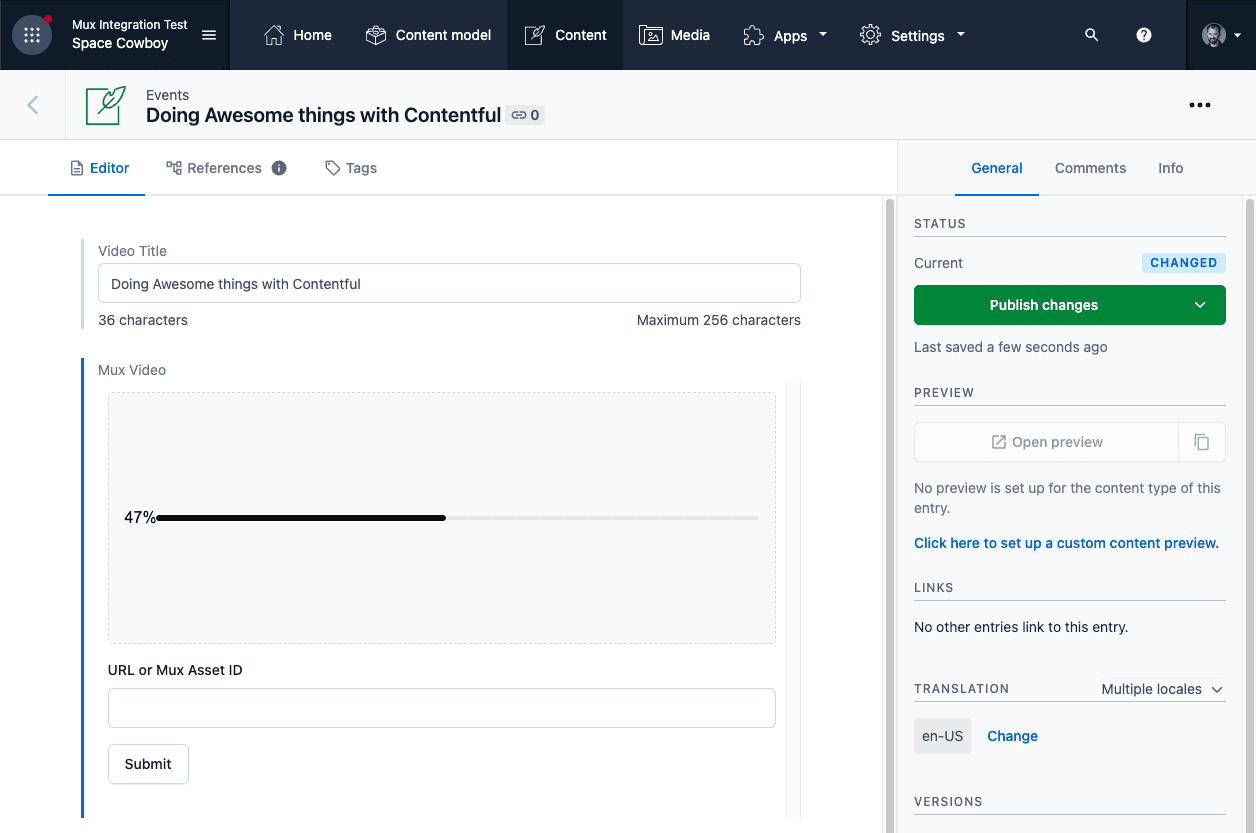1256x833 pixels.
Task: Switch to the Tags tab
Action: pos(351,168)
